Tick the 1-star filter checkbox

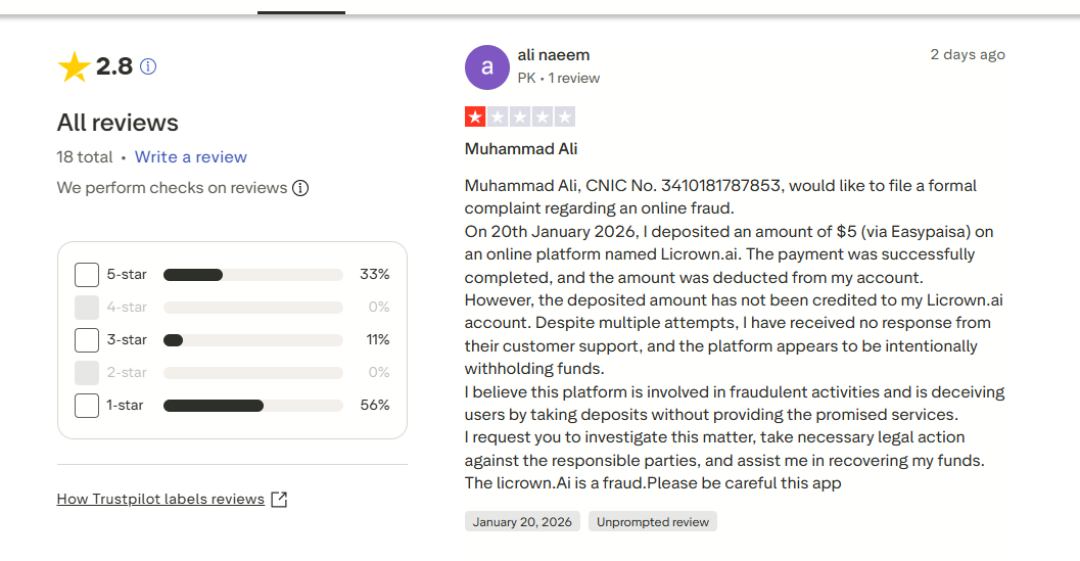pos(87,405)
